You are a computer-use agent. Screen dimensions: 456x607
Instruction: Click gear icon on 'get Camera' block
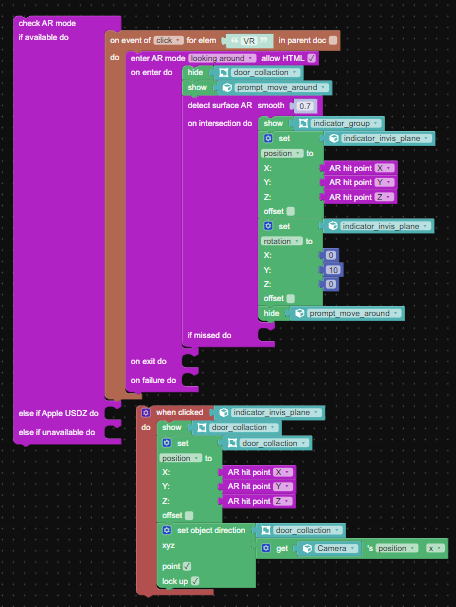266,548
